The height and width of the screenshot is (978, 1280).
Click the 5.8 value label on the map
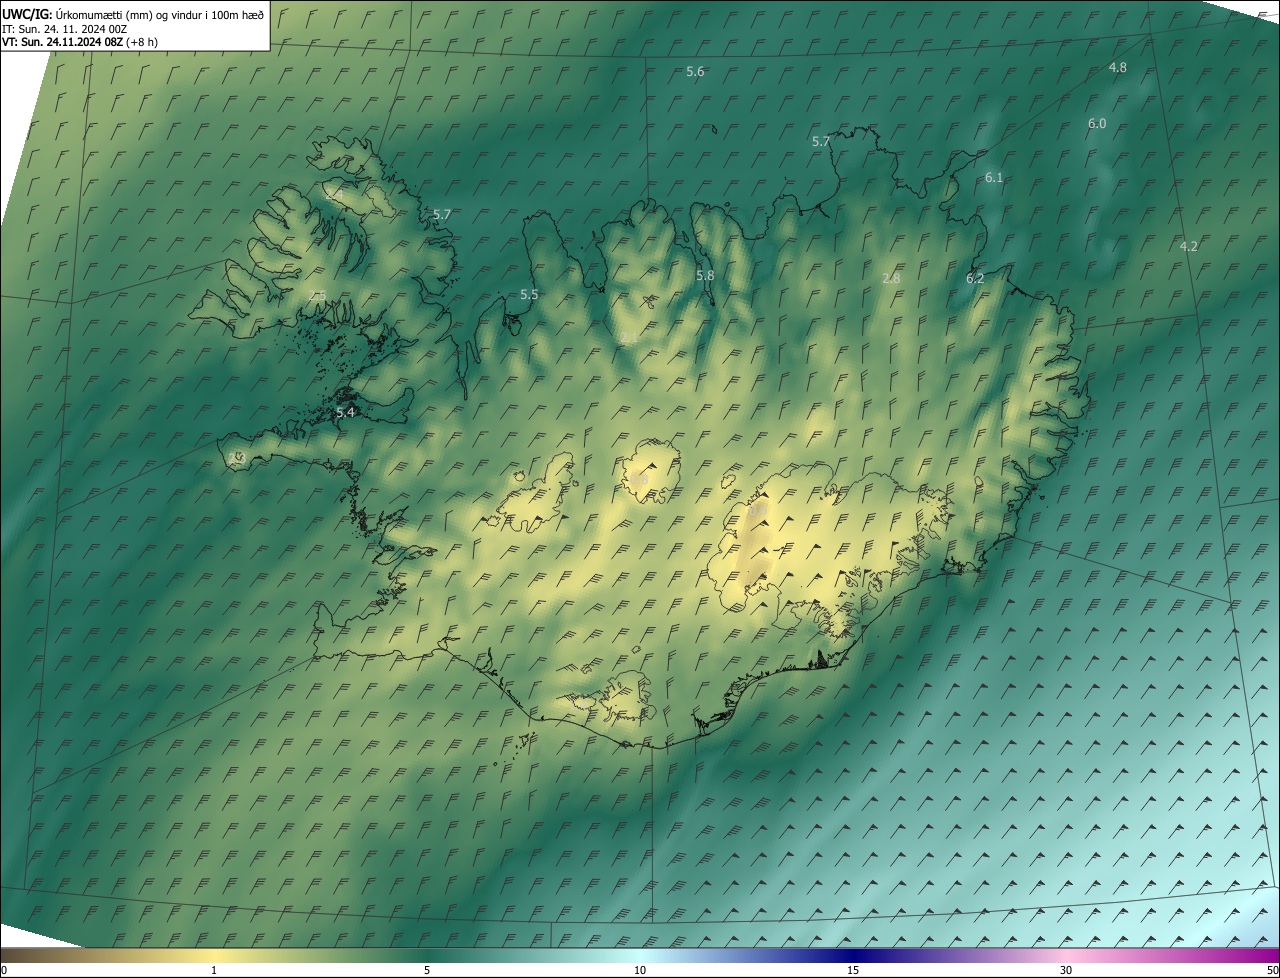705,276
